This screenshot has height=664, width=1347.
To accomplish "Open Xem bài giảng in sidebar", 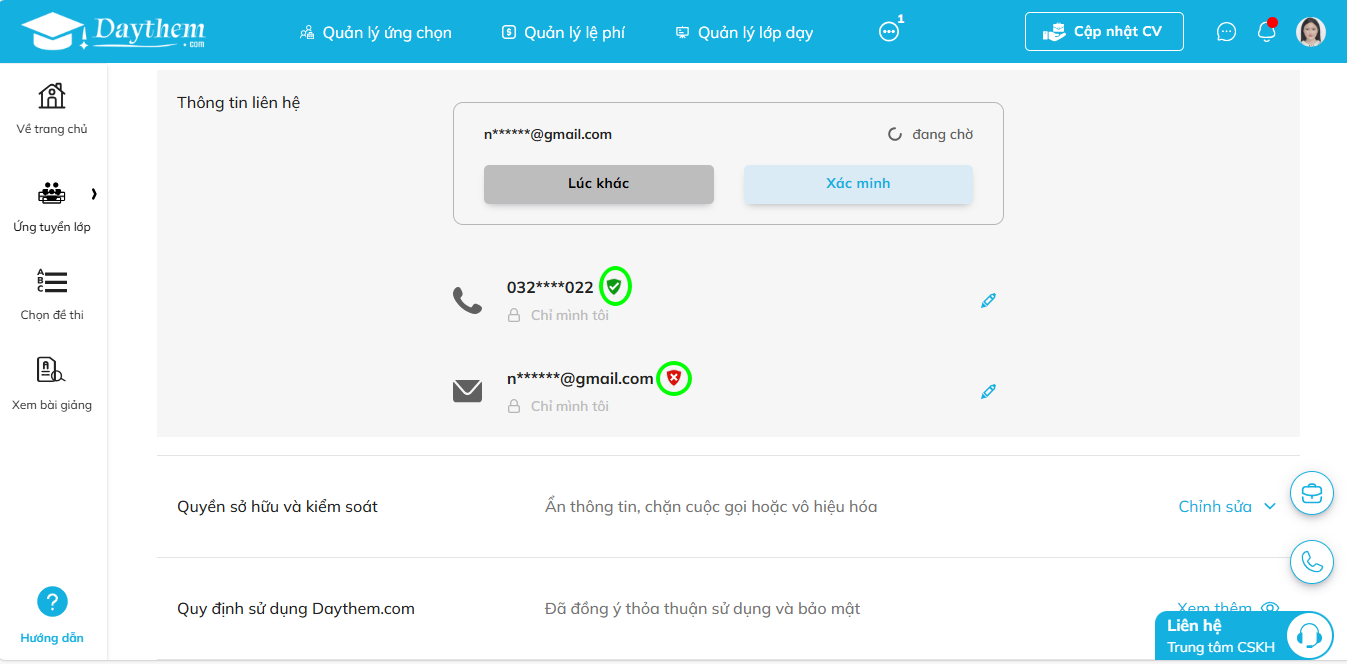I will [52, 384].
